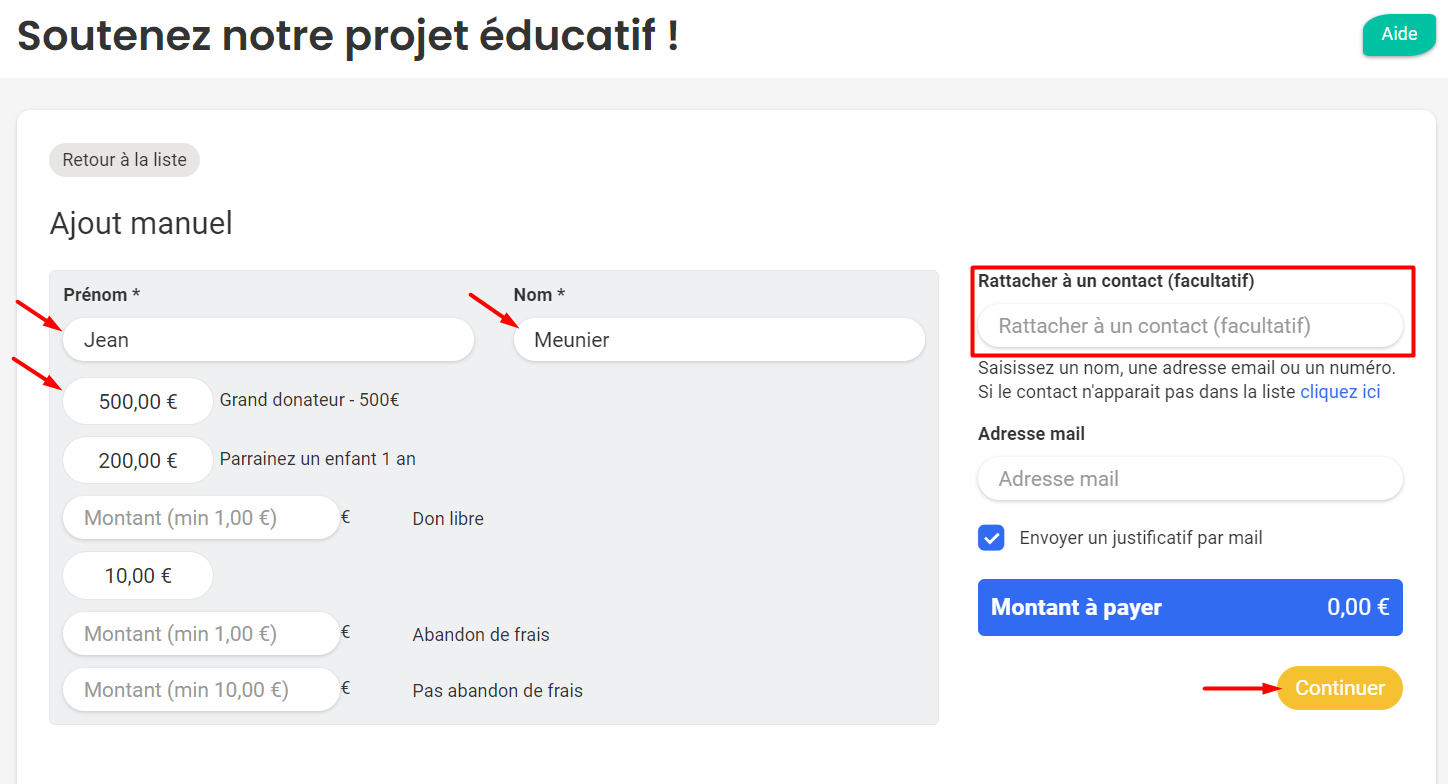This screenshot has width=1448, height=784.
Task: Proceed with the Continuer button
Action: 1340,688
